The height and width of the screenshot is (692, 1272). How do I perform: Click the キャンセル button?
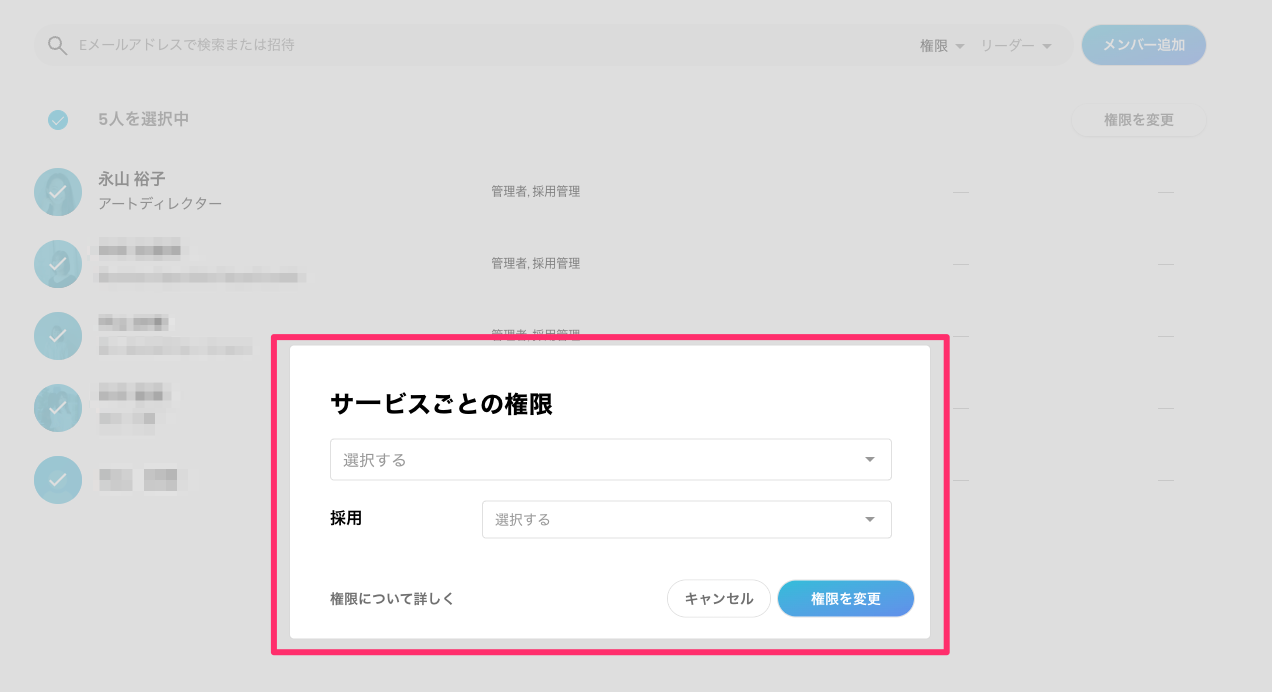719,599
